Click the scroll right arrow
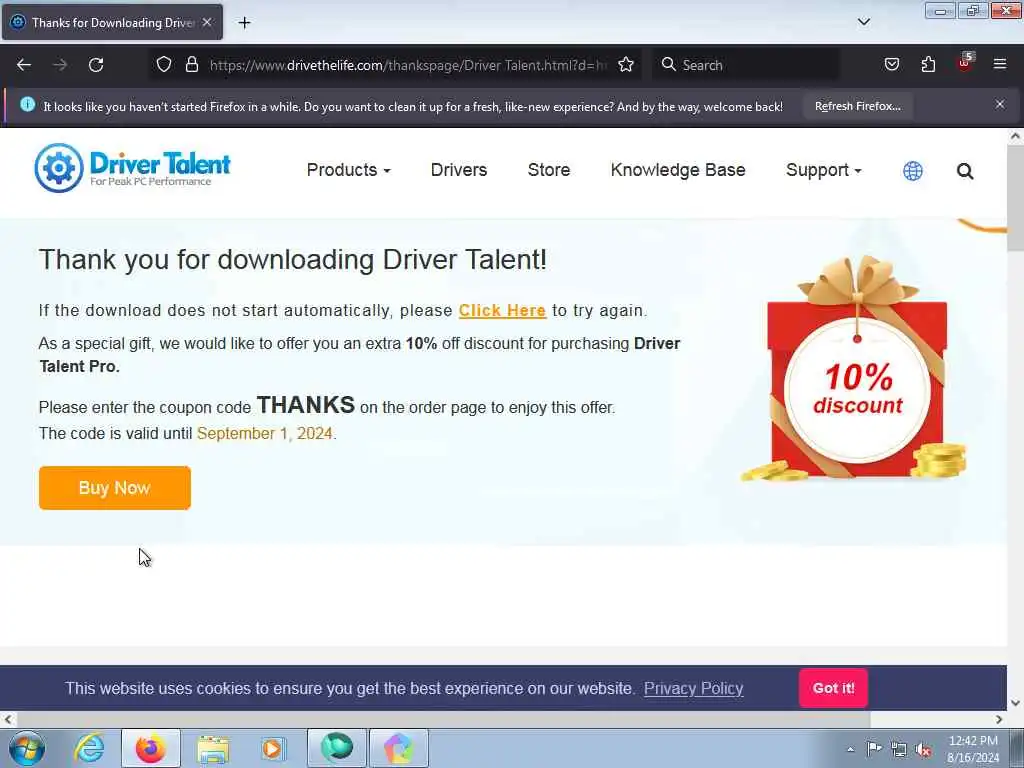This screenshot has width=1024, height=768. (x=999, y=719)
